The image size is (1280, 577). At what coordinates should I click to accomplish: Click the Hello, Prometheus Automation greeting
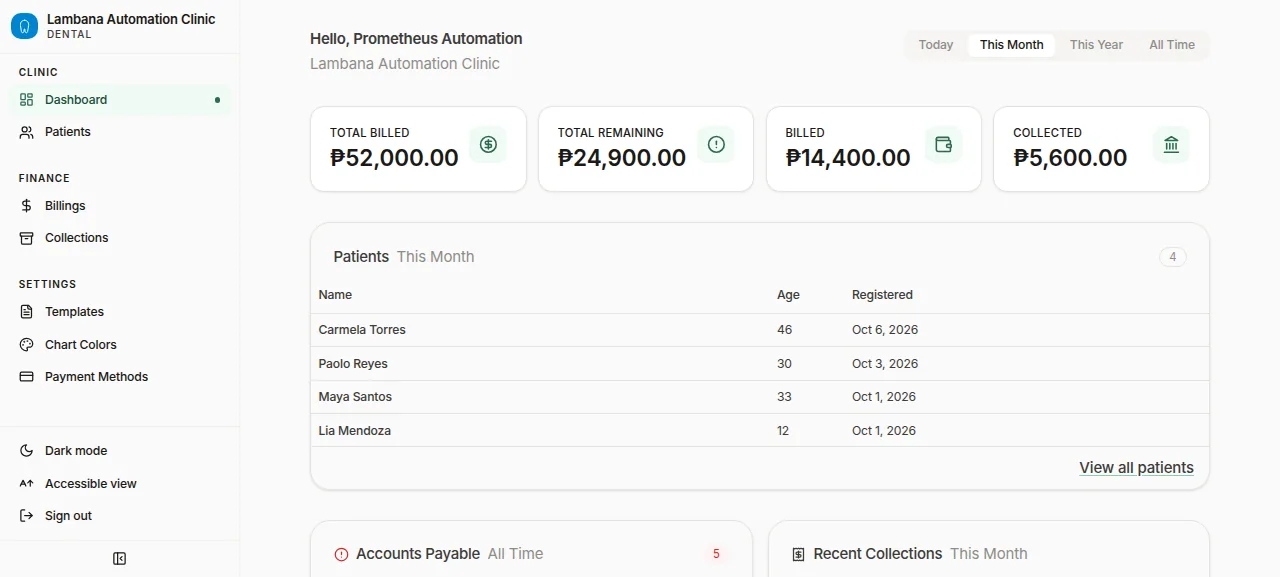coord(416,39)
